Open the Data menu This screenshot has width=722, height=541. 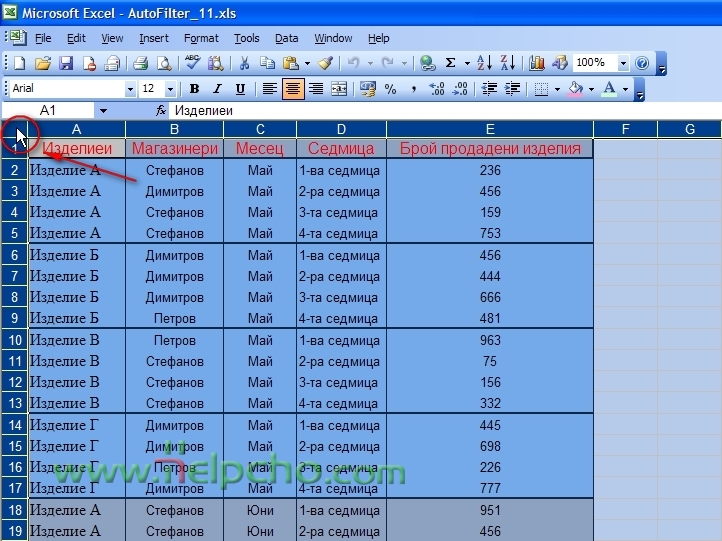(286, 38)
